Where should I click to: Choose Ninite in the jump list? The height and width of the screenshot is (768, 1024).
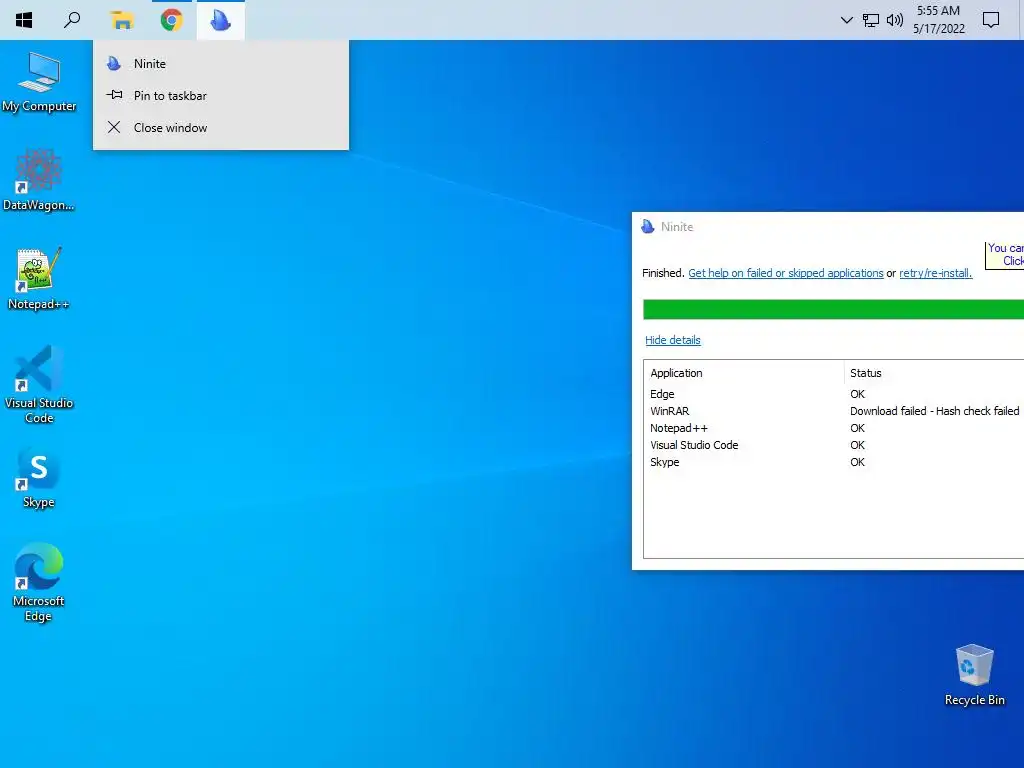[x=221, y=63]
